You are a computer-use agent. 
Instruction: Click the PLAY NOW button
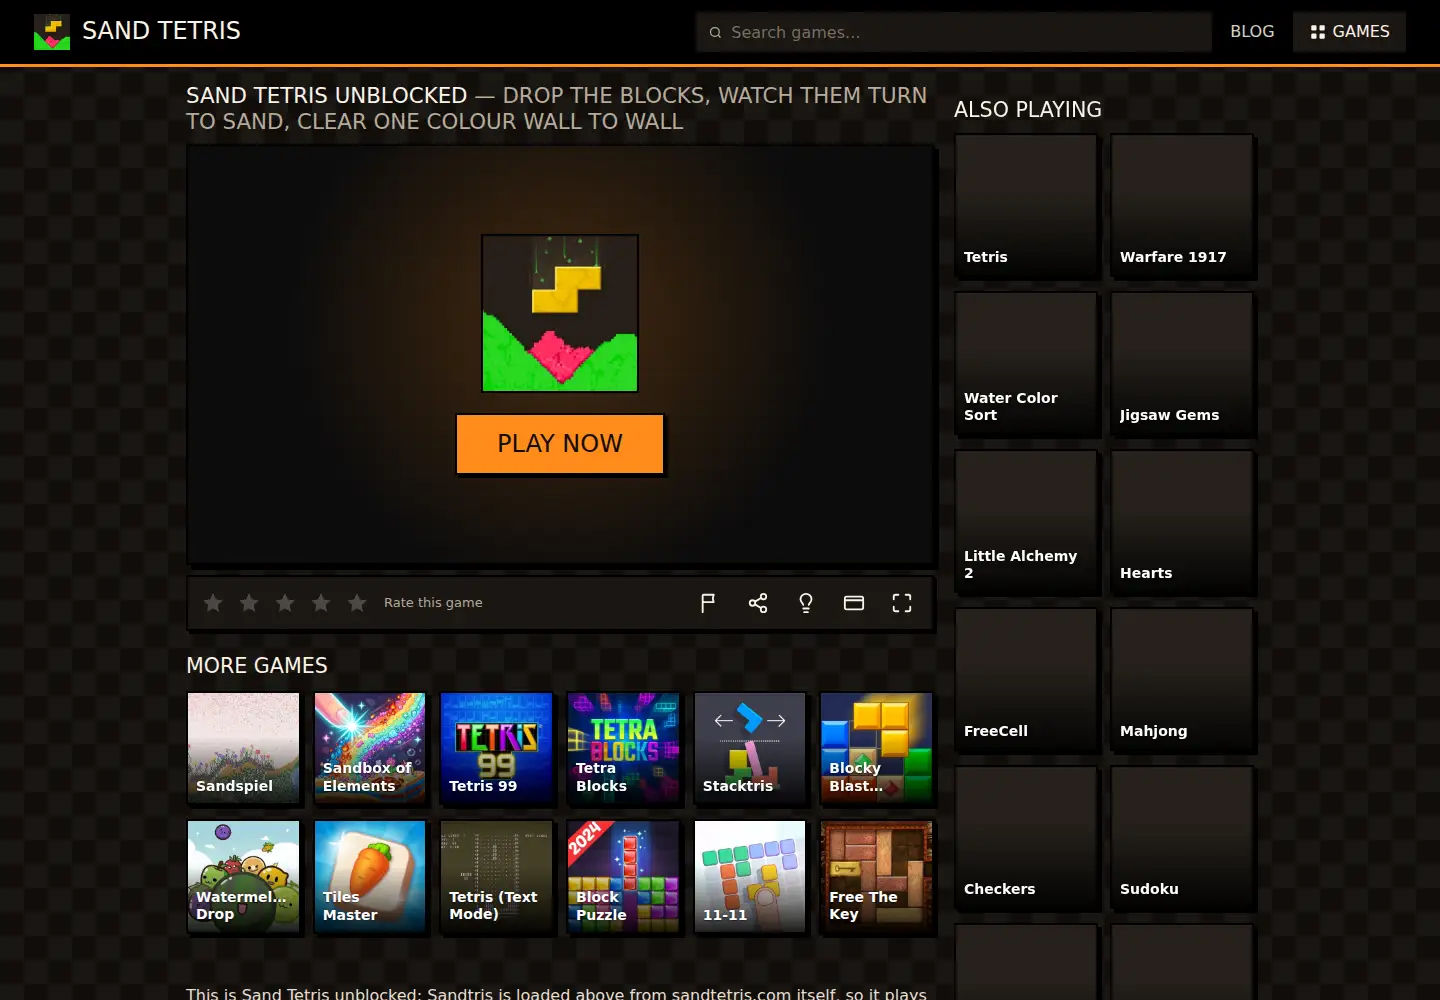[x=560, y=443]
